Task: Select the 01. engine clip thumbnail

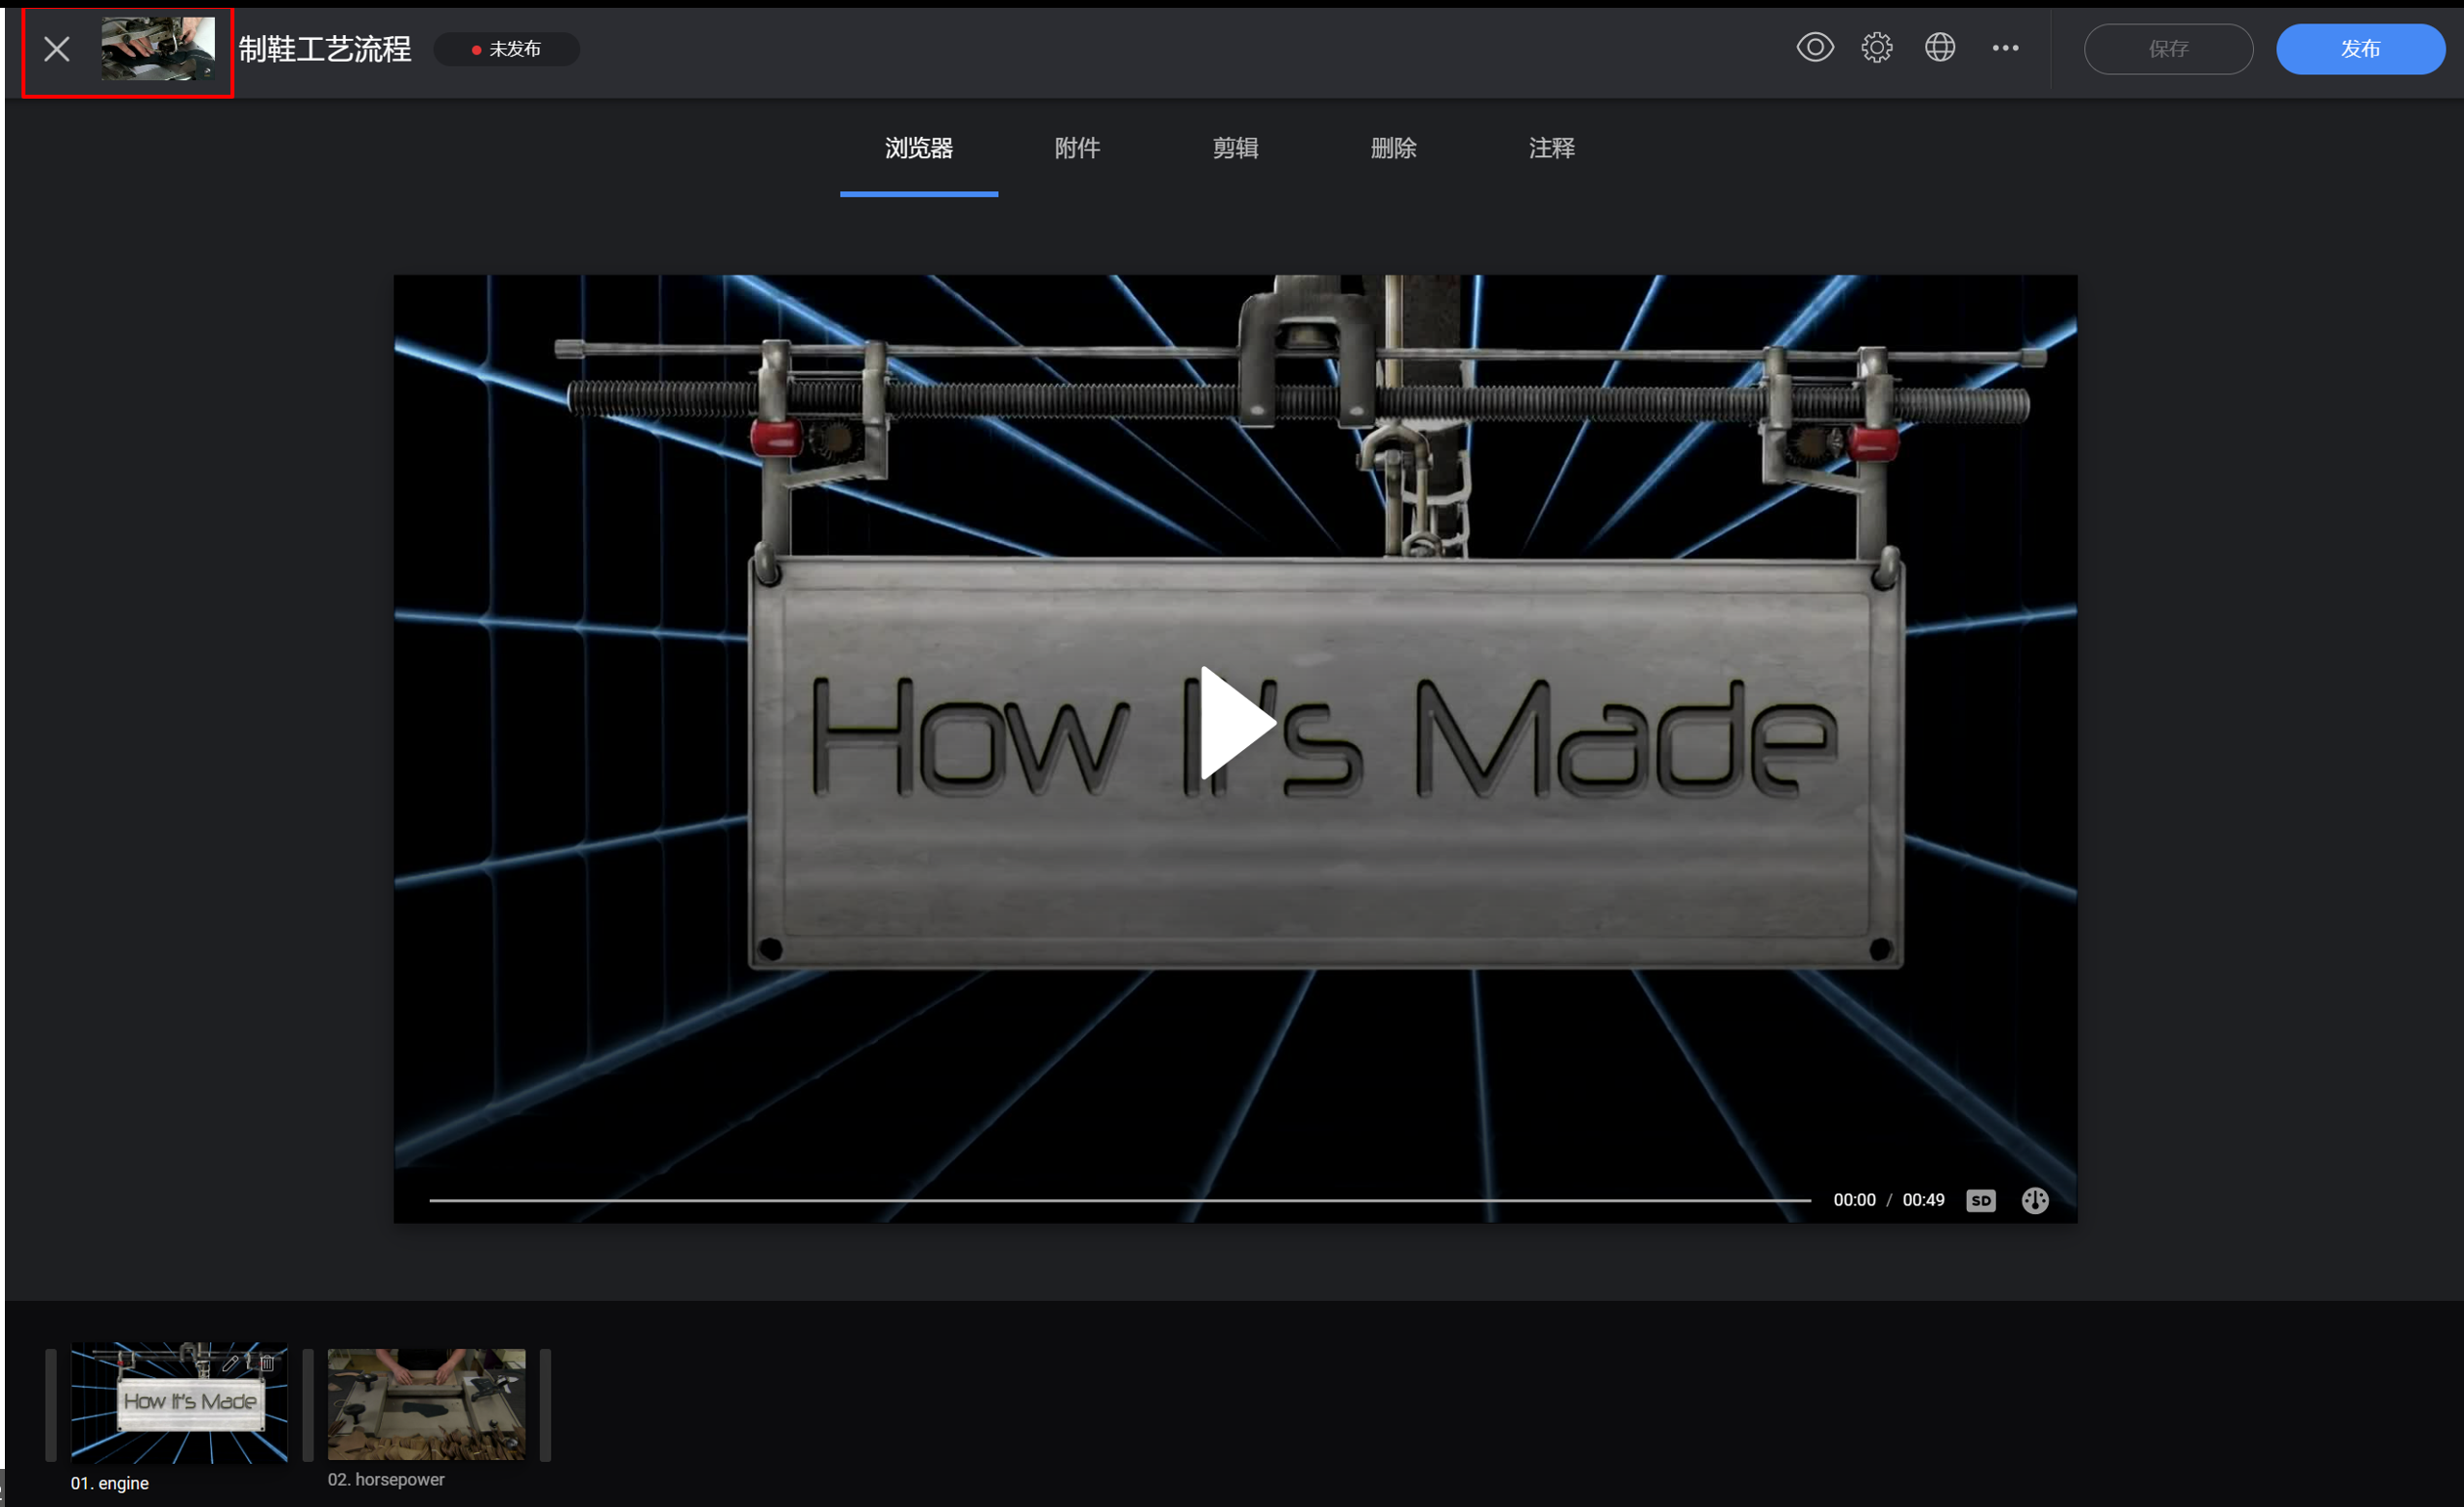Action: 179,1402
